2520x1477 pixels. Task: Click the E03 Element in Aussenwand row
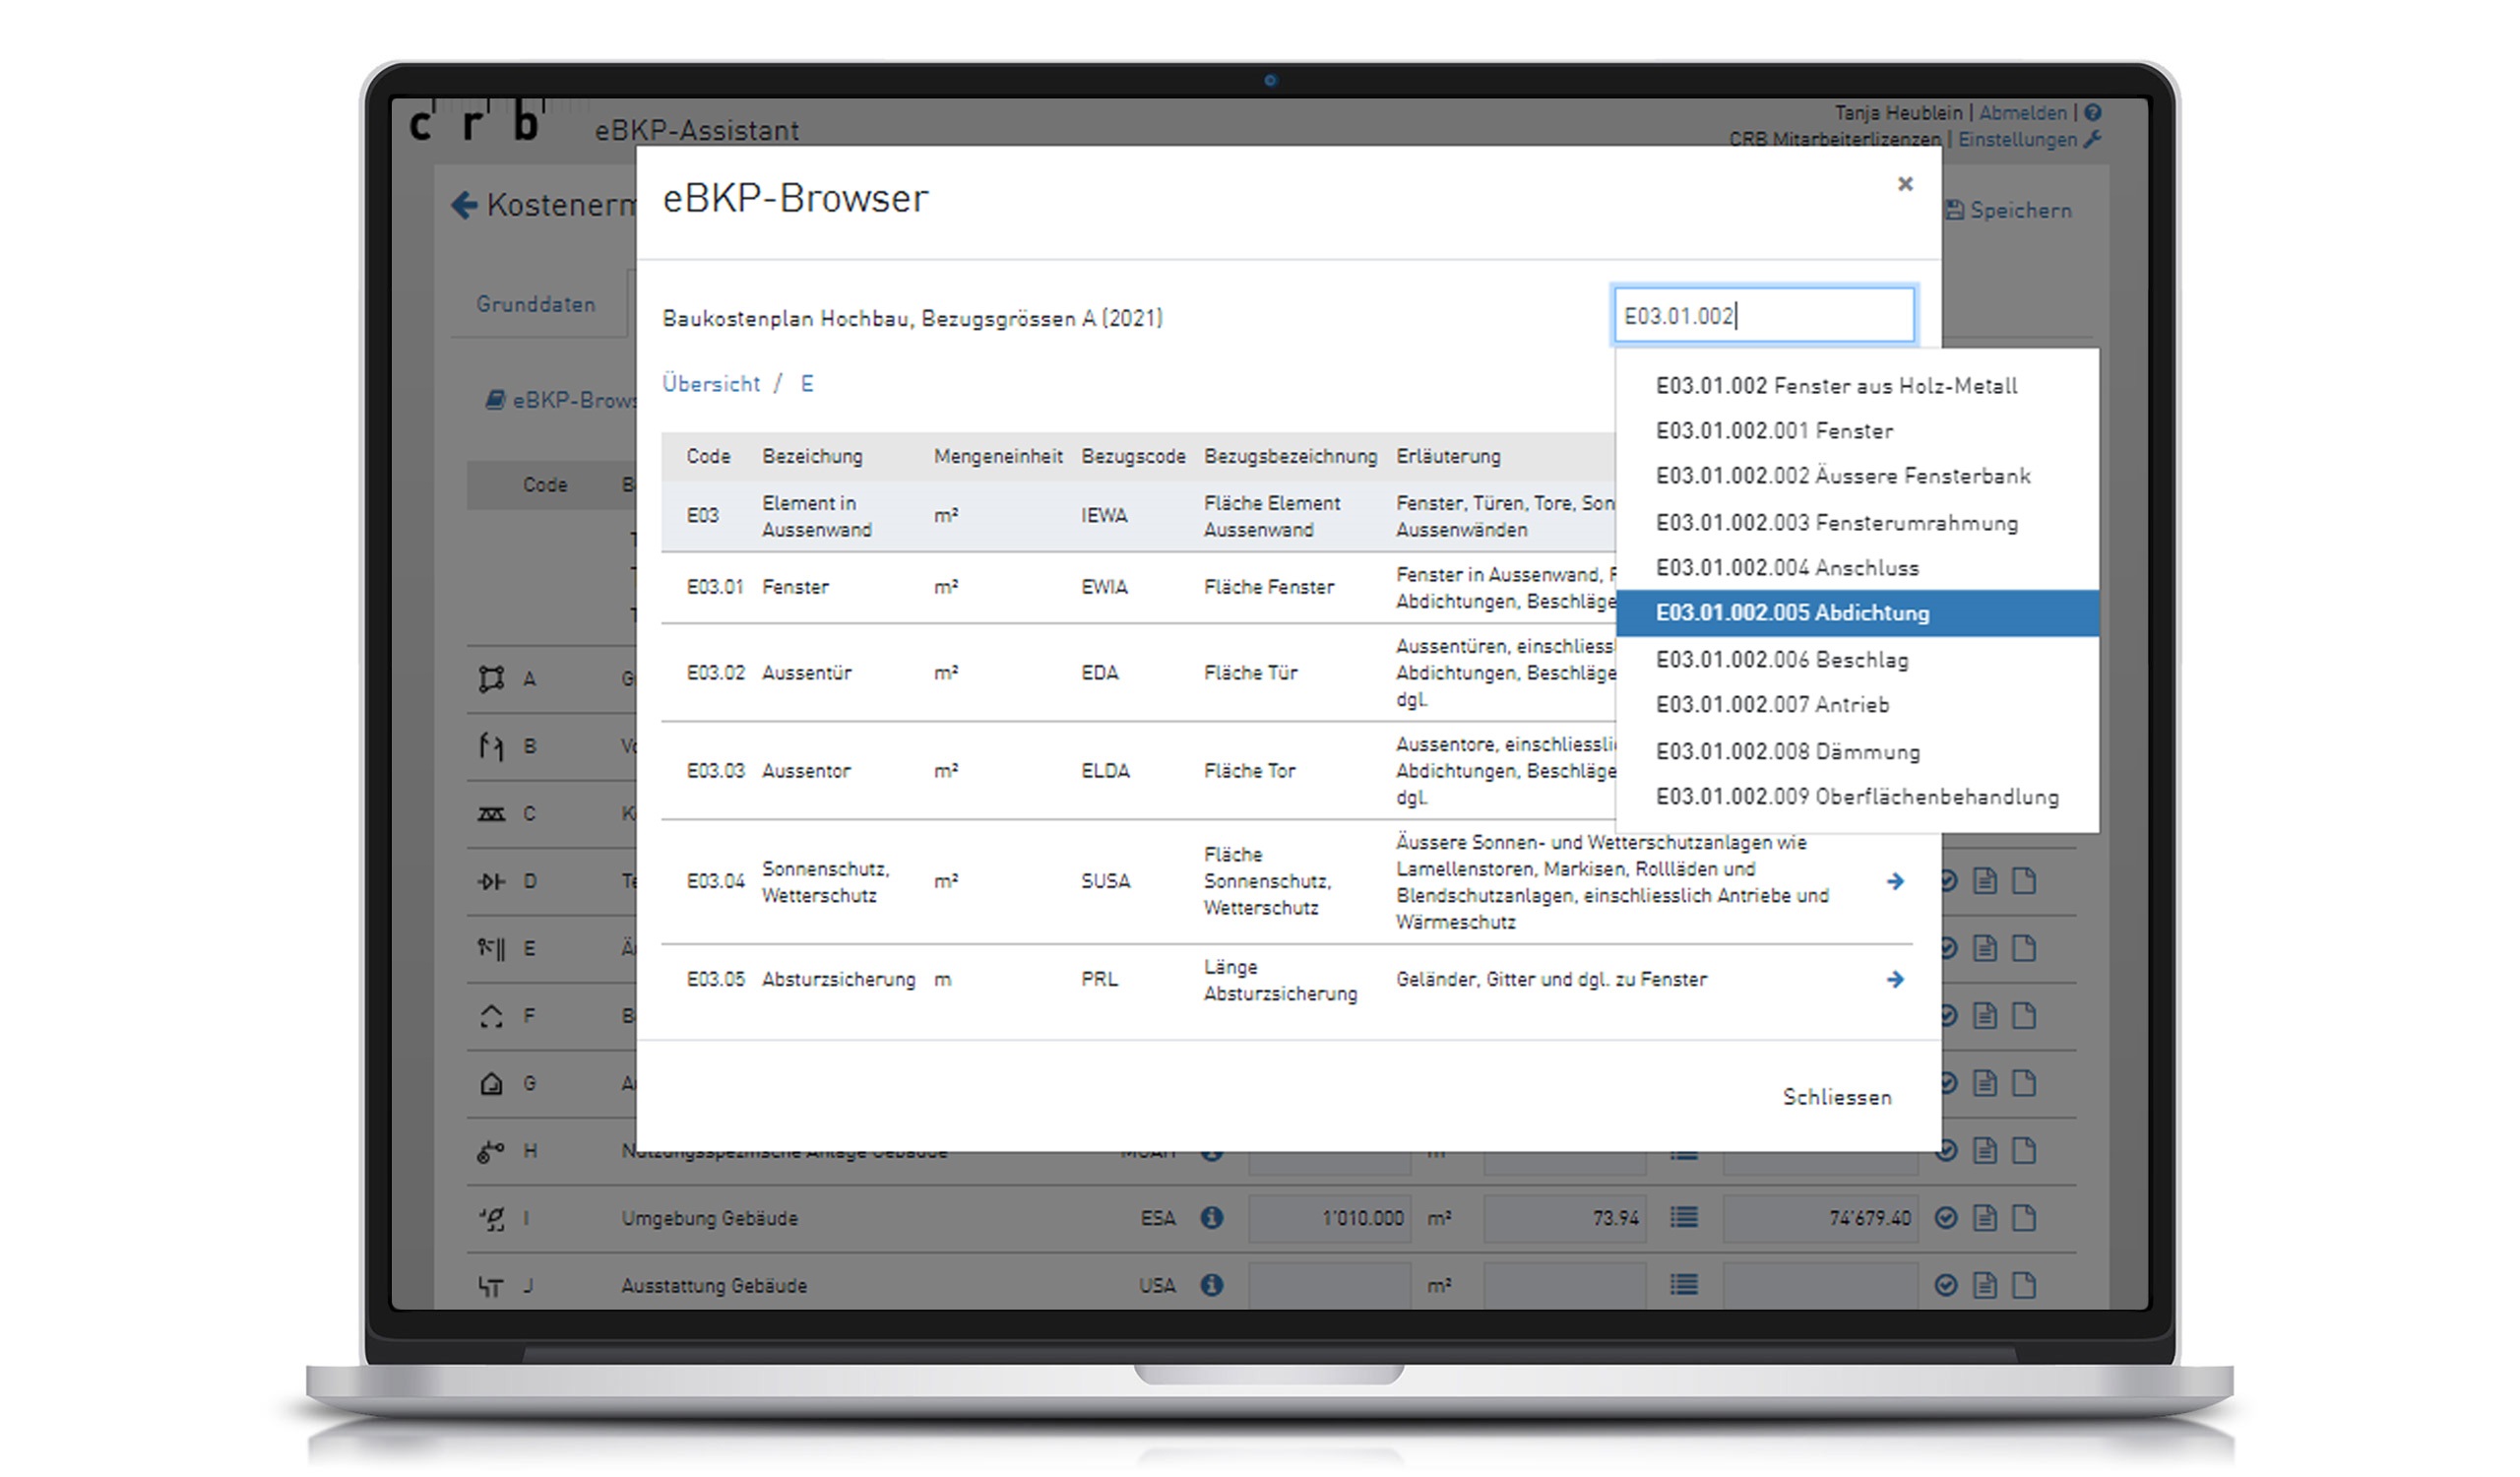(x=1138, y=516)
